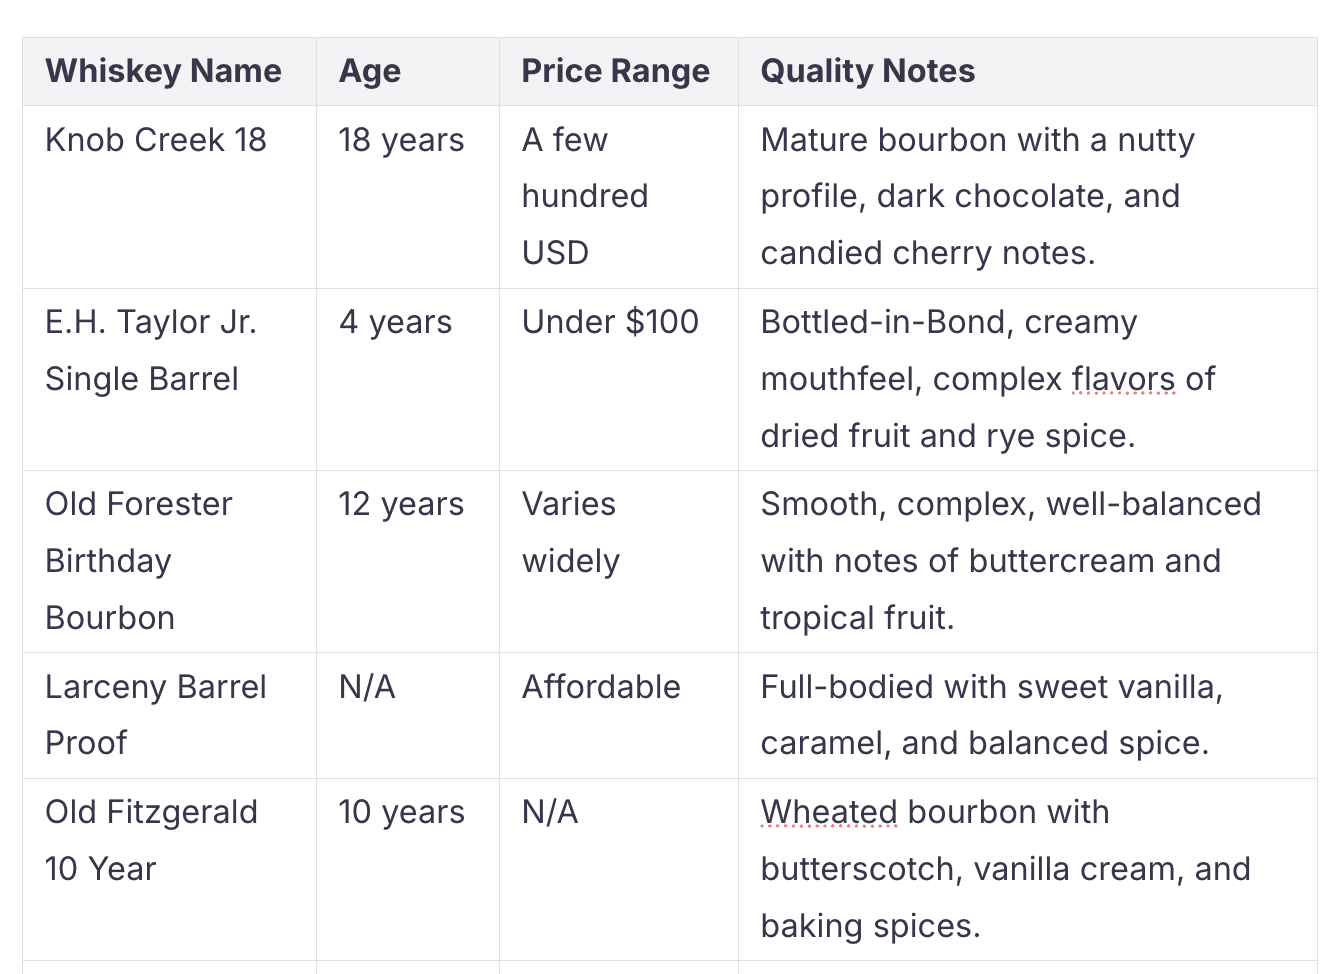
Task: Click the 'Varies widely' price cell
Action: coord(570,532)
